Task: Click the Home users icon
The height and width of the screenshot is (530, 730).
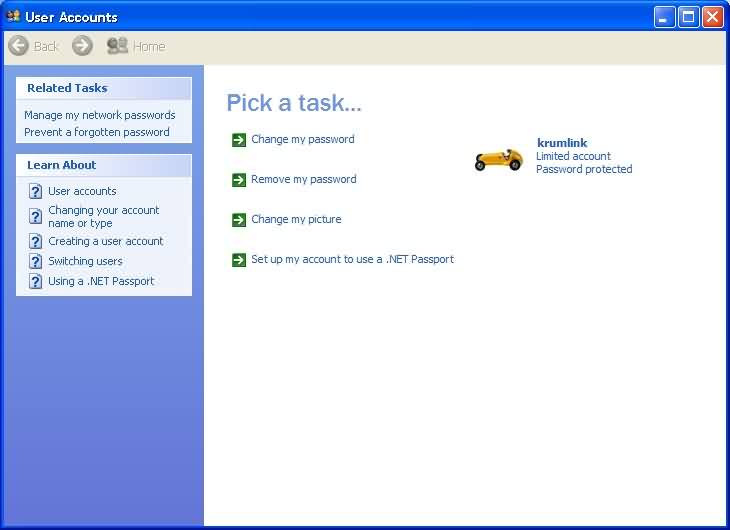Action: pyautogui.click(x=117, y=46)
